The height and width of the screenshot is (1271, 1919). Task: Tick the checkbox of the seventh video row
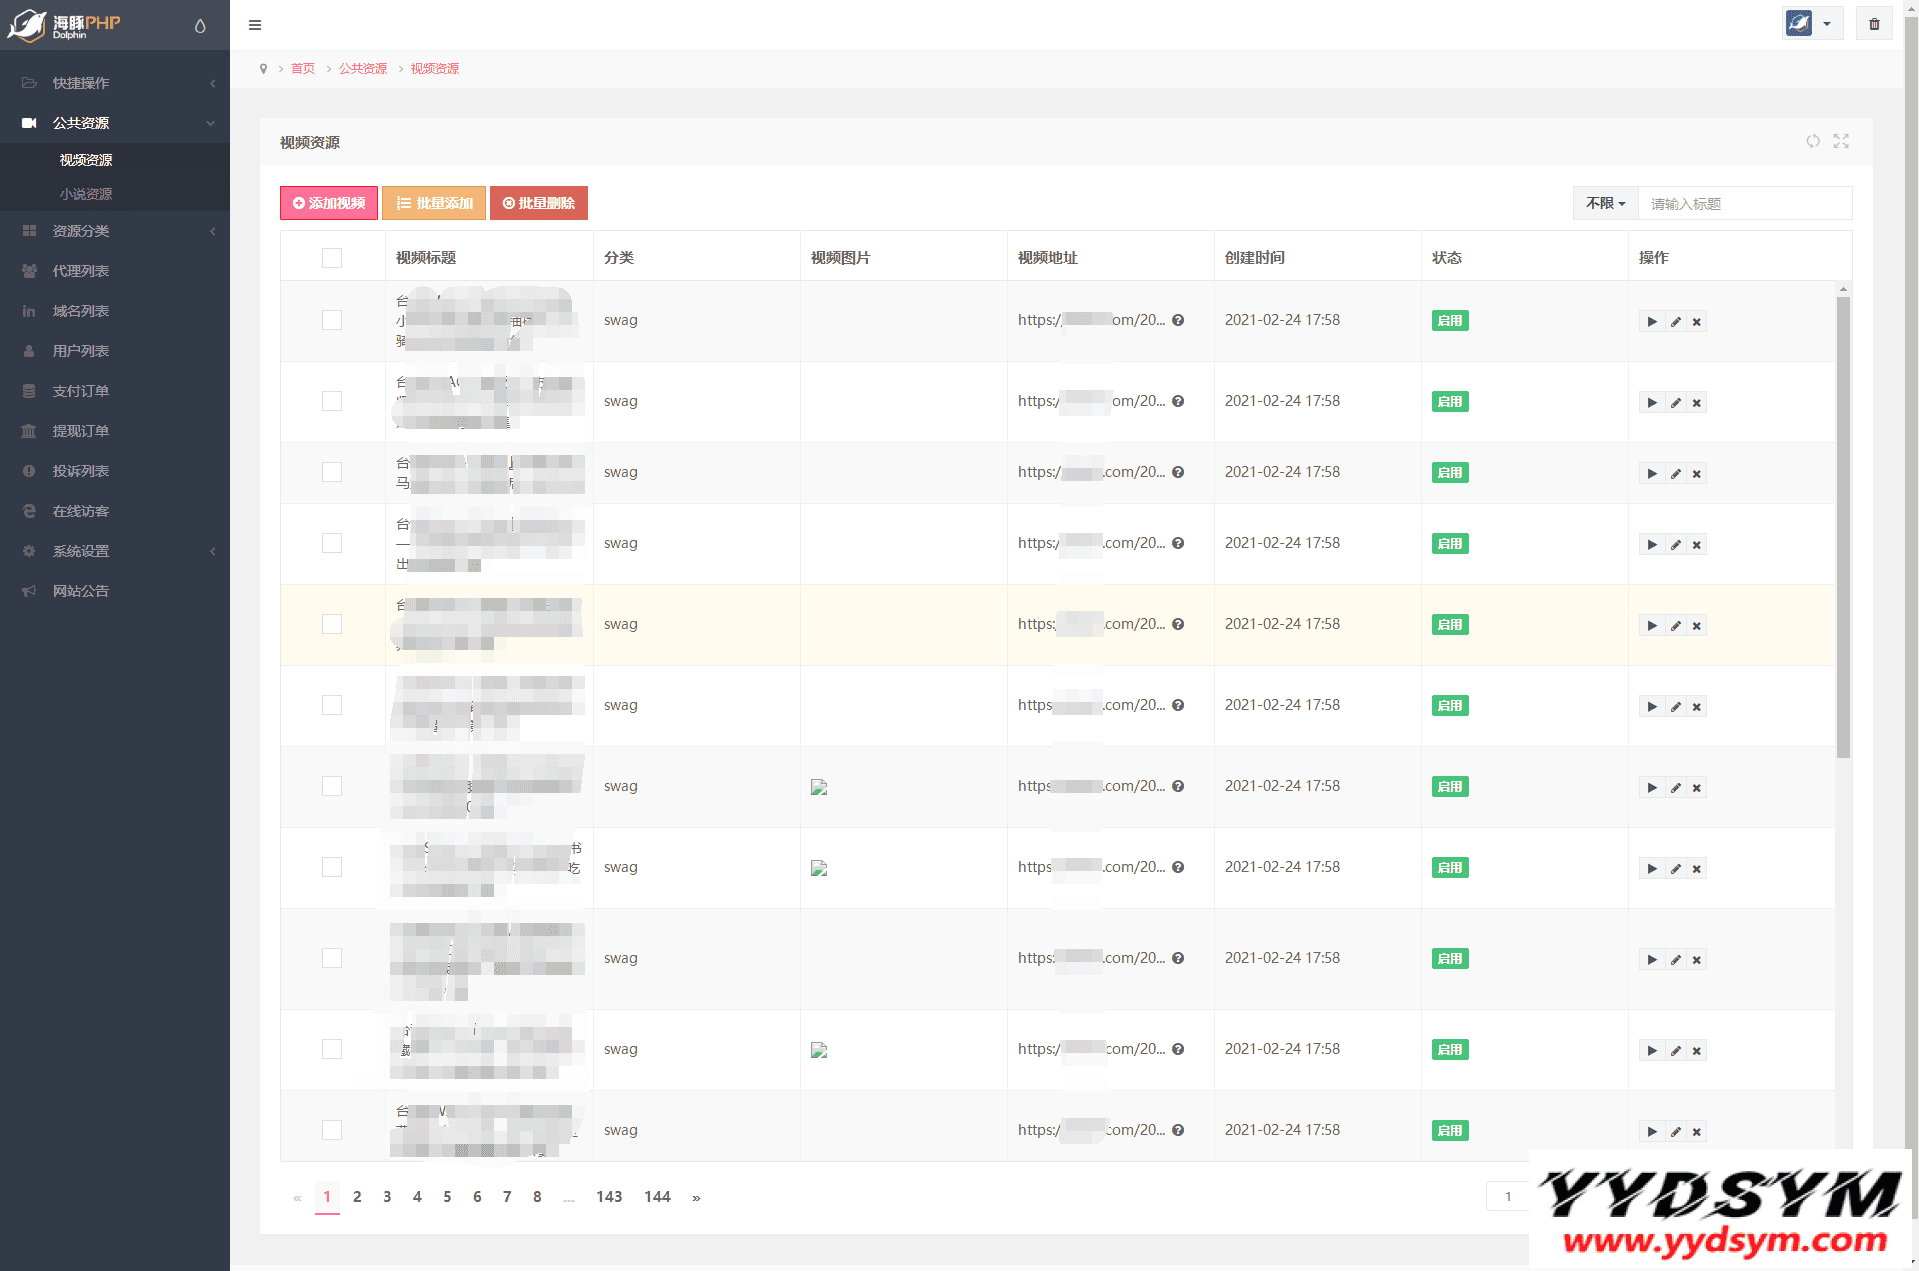coord(332,786)
